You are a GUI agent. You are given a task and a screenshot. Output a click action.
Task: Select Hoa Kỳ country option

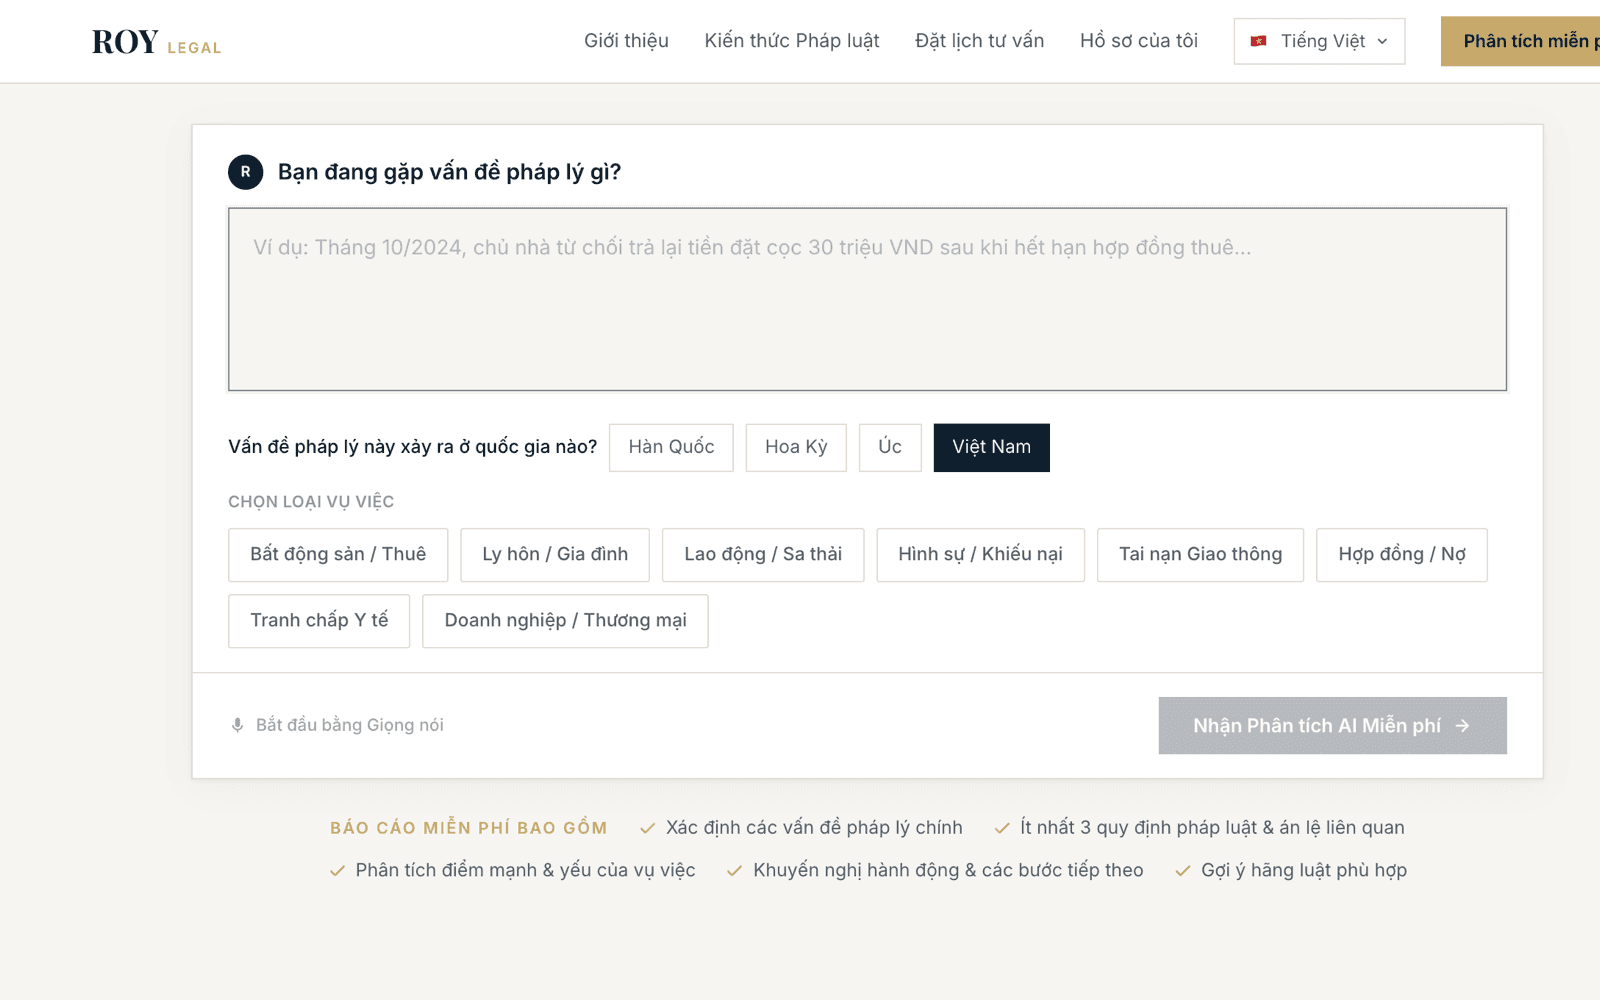(x=796, y=447)
